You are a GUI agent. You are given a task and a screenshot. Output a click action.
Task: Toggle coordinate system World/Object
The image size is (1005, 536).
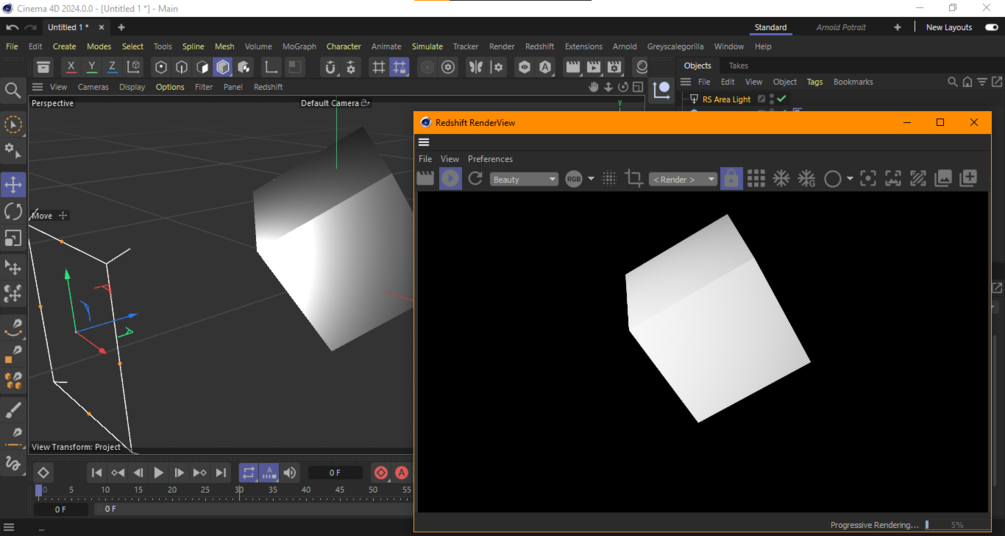pos(133,67)
